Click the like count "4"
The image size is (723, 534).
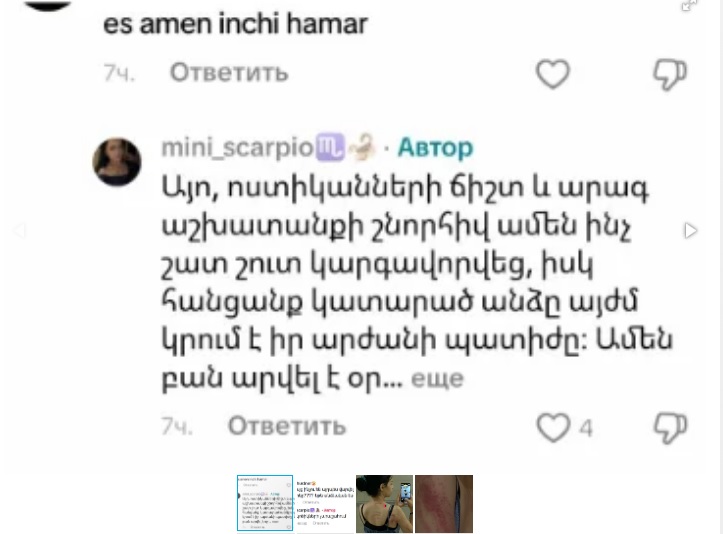click(586, 428)
